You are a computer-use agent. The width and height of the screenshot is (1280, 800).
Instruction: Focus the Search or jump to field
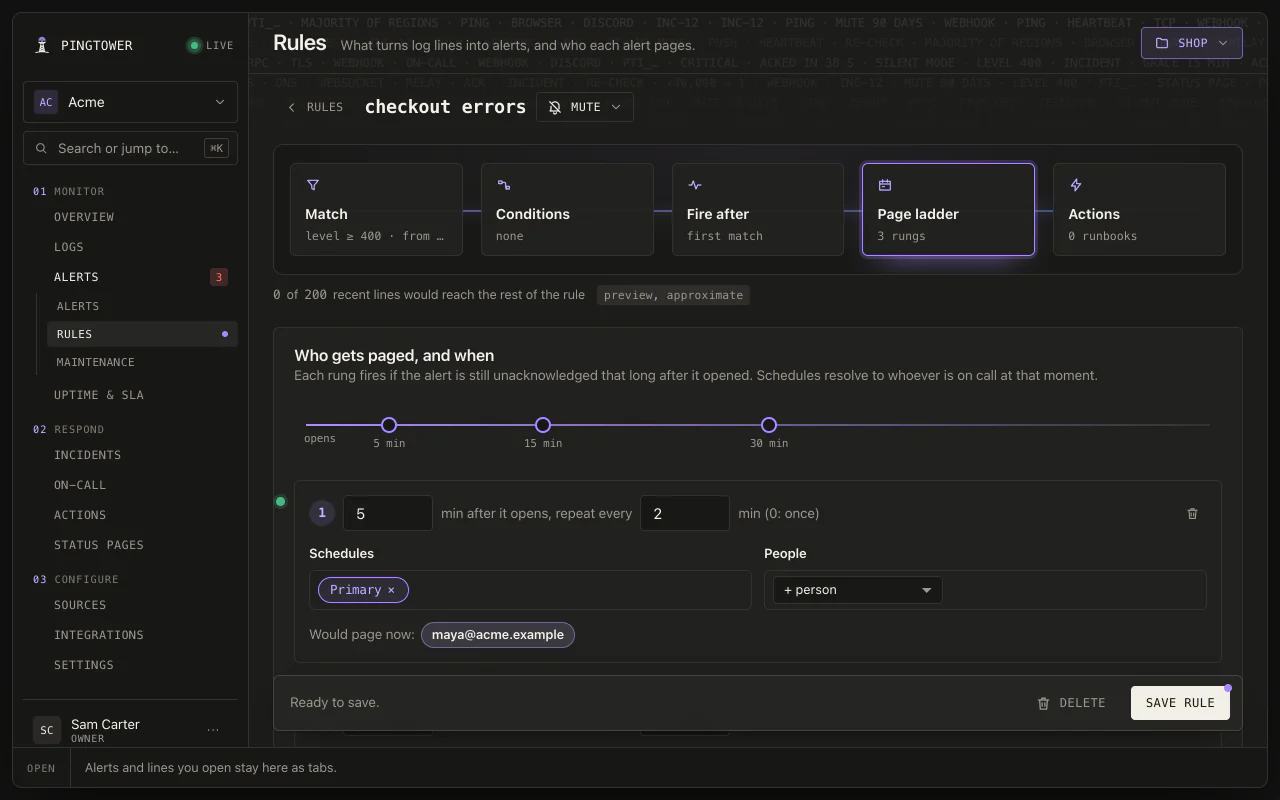[x=131, y=148]
